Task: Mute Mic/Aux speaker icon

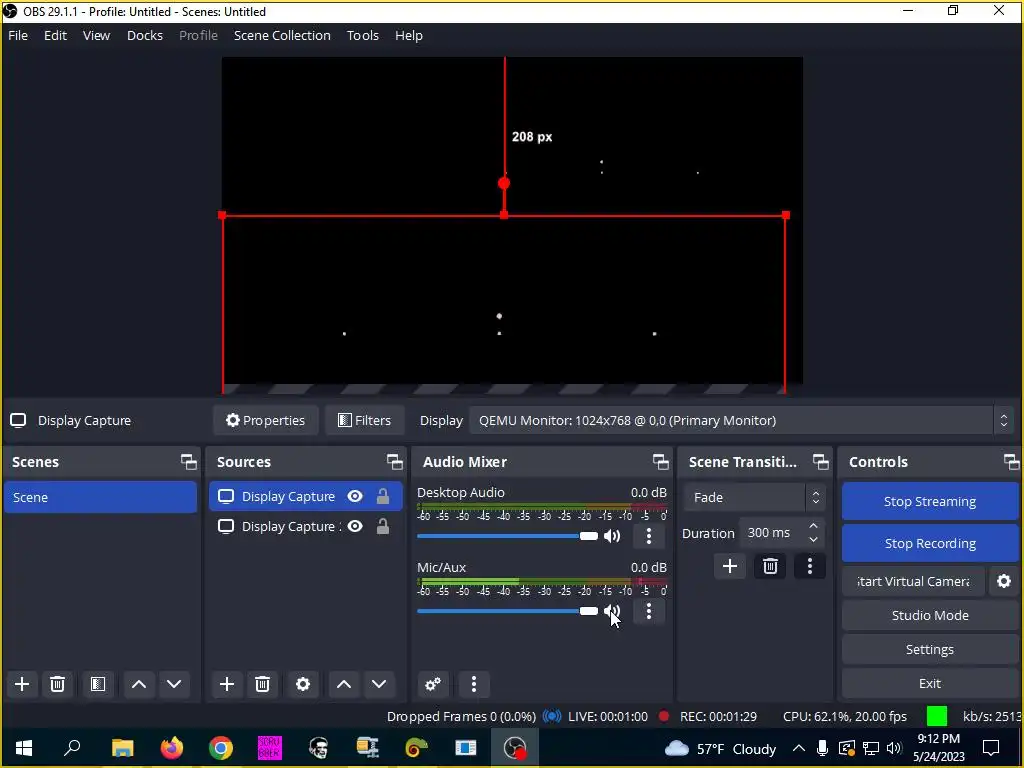Action: [612, 611]
